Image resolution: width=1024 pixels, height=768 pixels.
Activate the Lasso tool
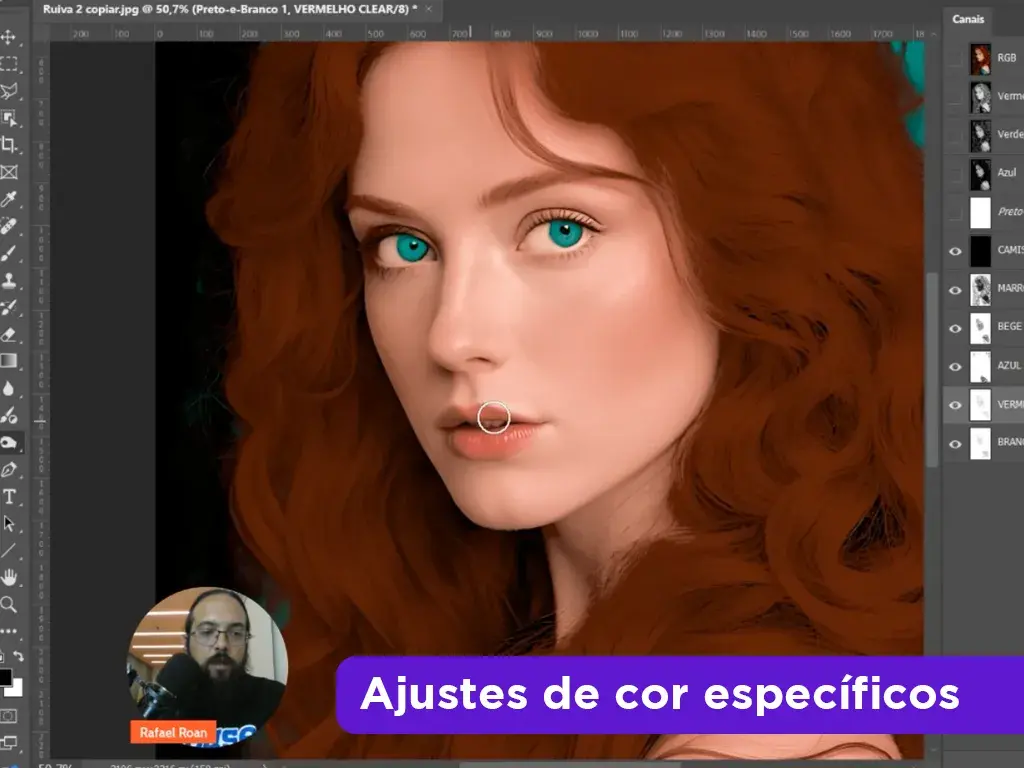pyautogui.click(x=12, y=90)
